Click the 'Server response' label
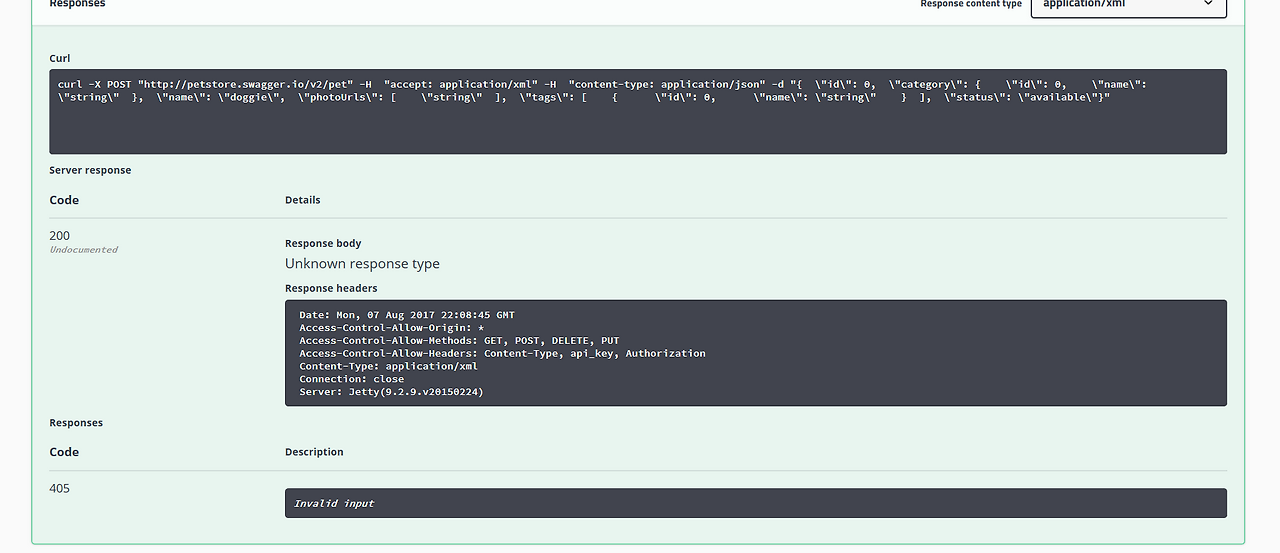Screen dimensions: 1280x553 (x=90, y=170)
